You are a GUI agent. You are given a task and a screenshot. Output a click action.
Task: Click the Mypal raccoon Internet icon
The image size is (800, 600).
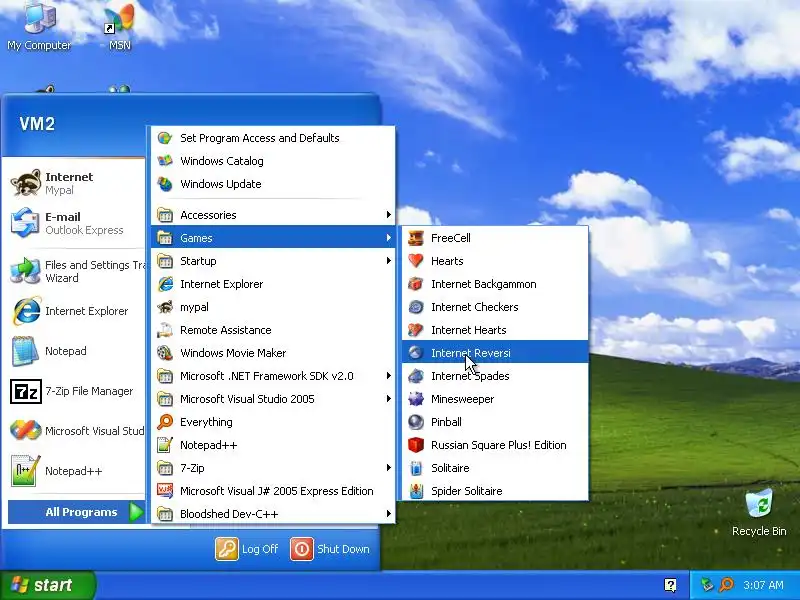pyautogui.click(x=26, y=183)
